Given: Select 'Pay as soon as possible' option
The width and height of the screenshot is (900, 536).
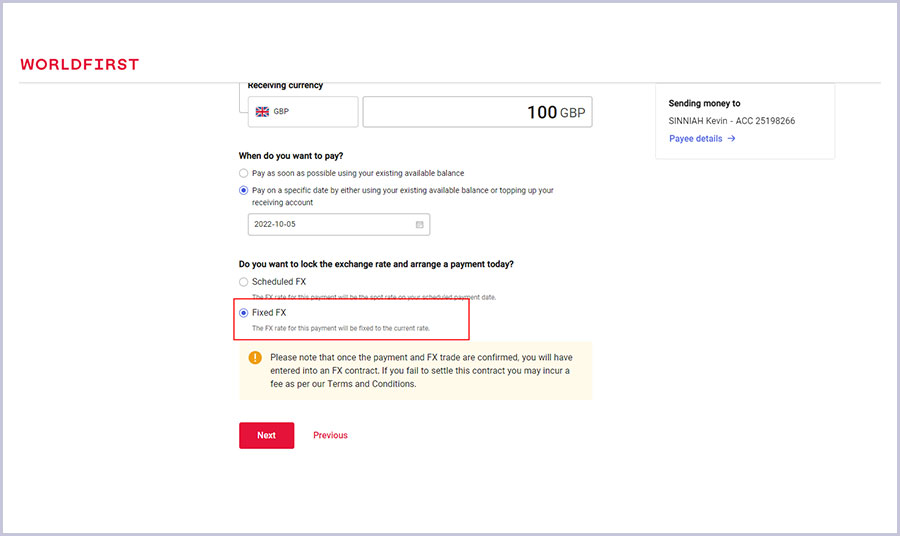Looking at the screenshot, I should click(x=244, y=173).
